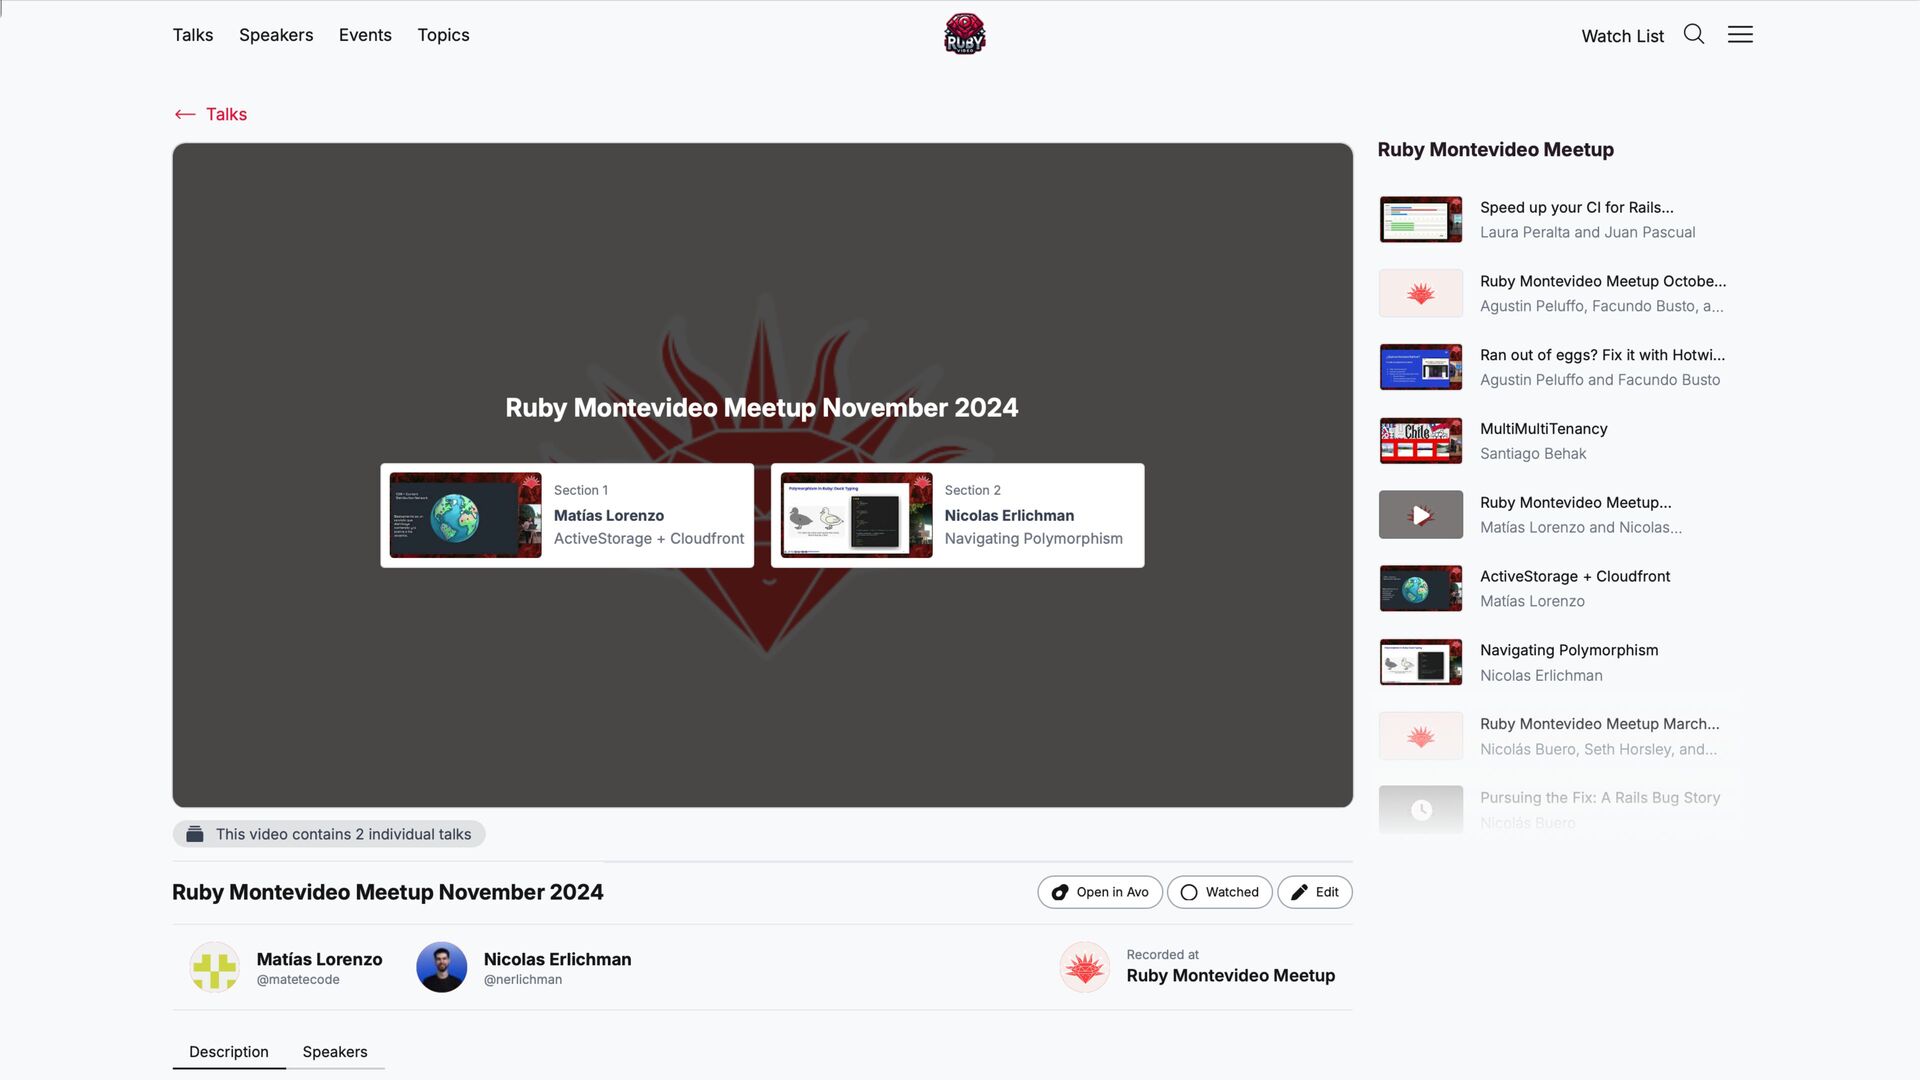Open MultiMultiTenancy talk thumbnail in sidebar
1920x1080 pixels.
[1420, 441]
